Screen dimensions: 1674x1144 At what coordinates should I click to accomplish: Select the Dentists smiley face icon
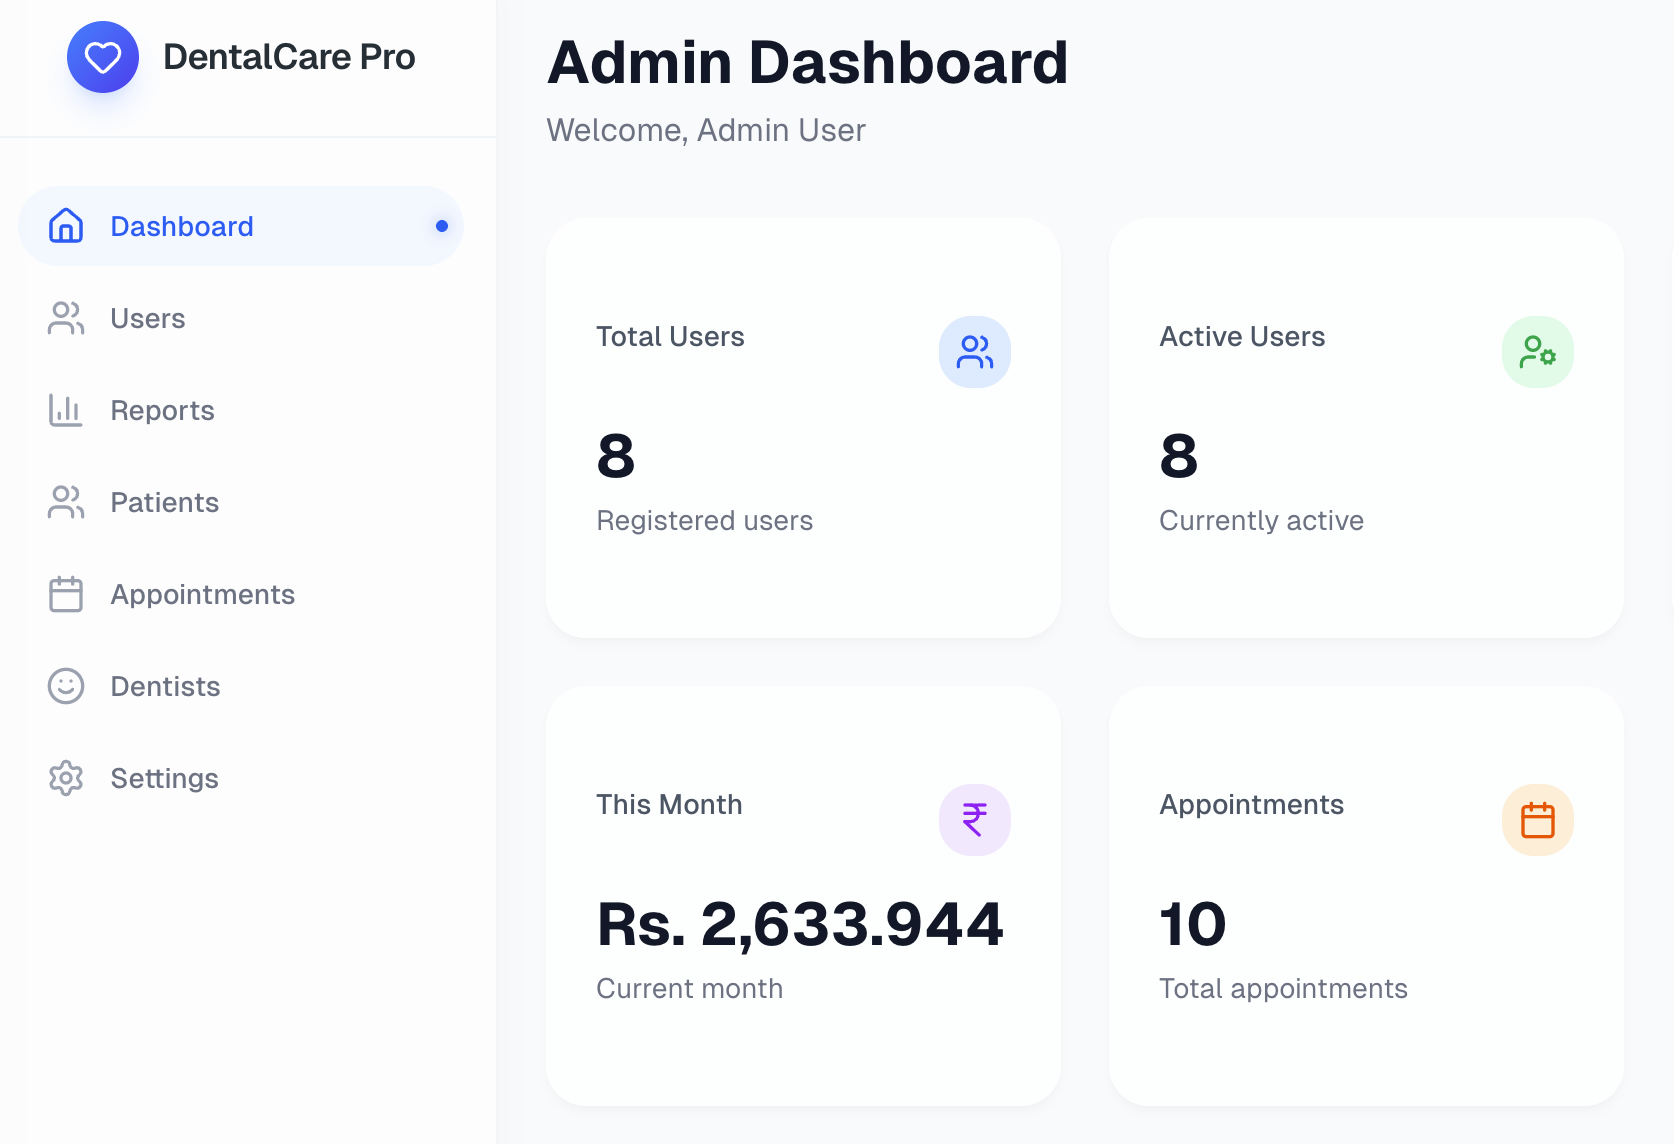pyautogui.click(x=65, y=686)
